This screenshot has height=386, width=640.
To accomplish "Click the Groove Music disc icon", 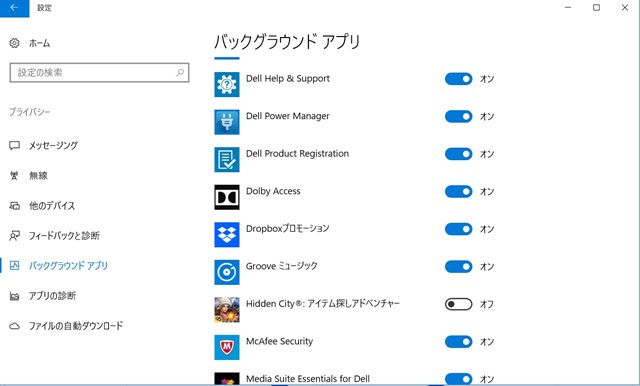I will click(x=227, y=272).
